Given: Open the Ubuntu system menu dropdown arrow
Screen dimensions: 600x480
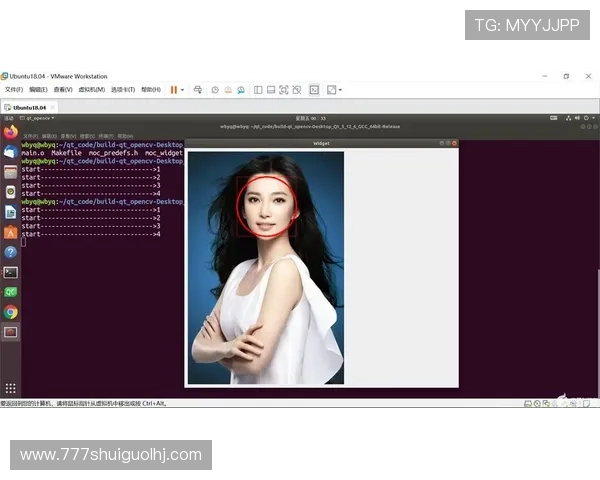Looking at the screenshot, I should pos(593,118).
